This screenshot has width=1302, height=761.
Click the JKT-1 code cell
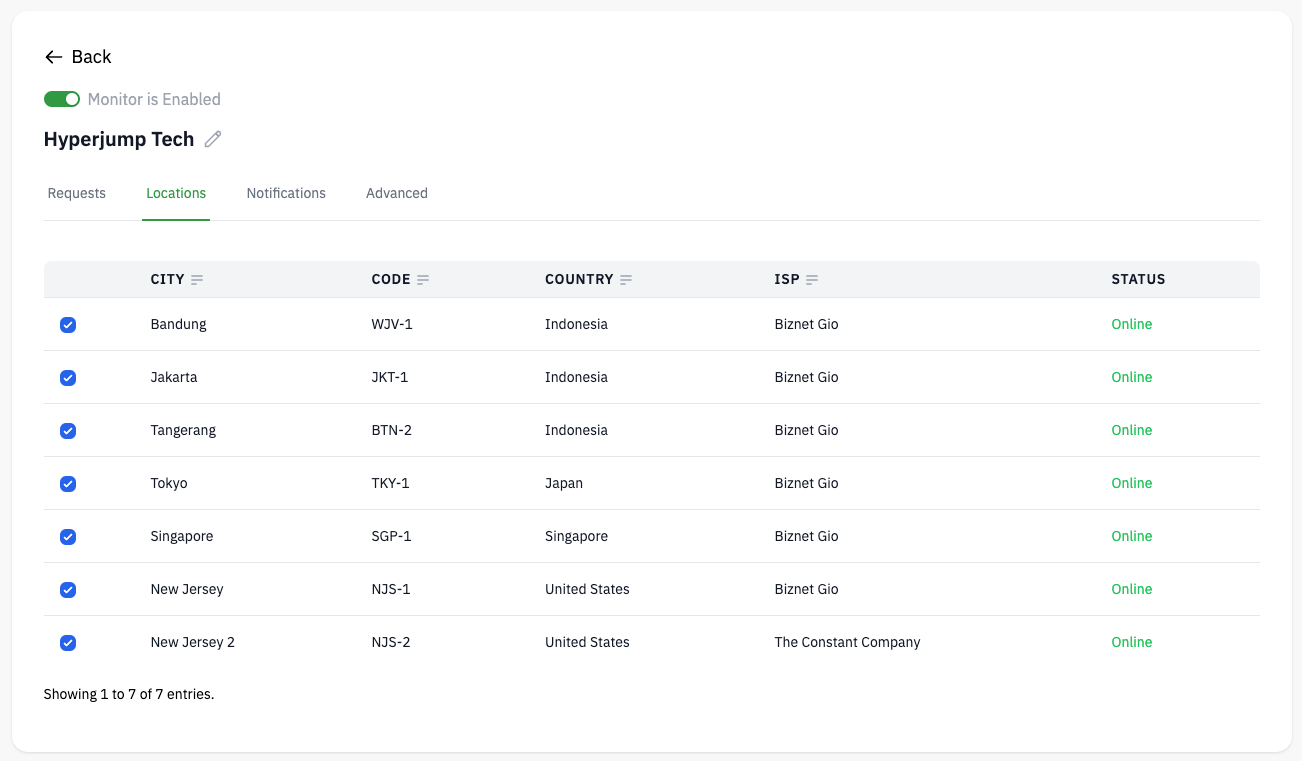coord(390,377)
